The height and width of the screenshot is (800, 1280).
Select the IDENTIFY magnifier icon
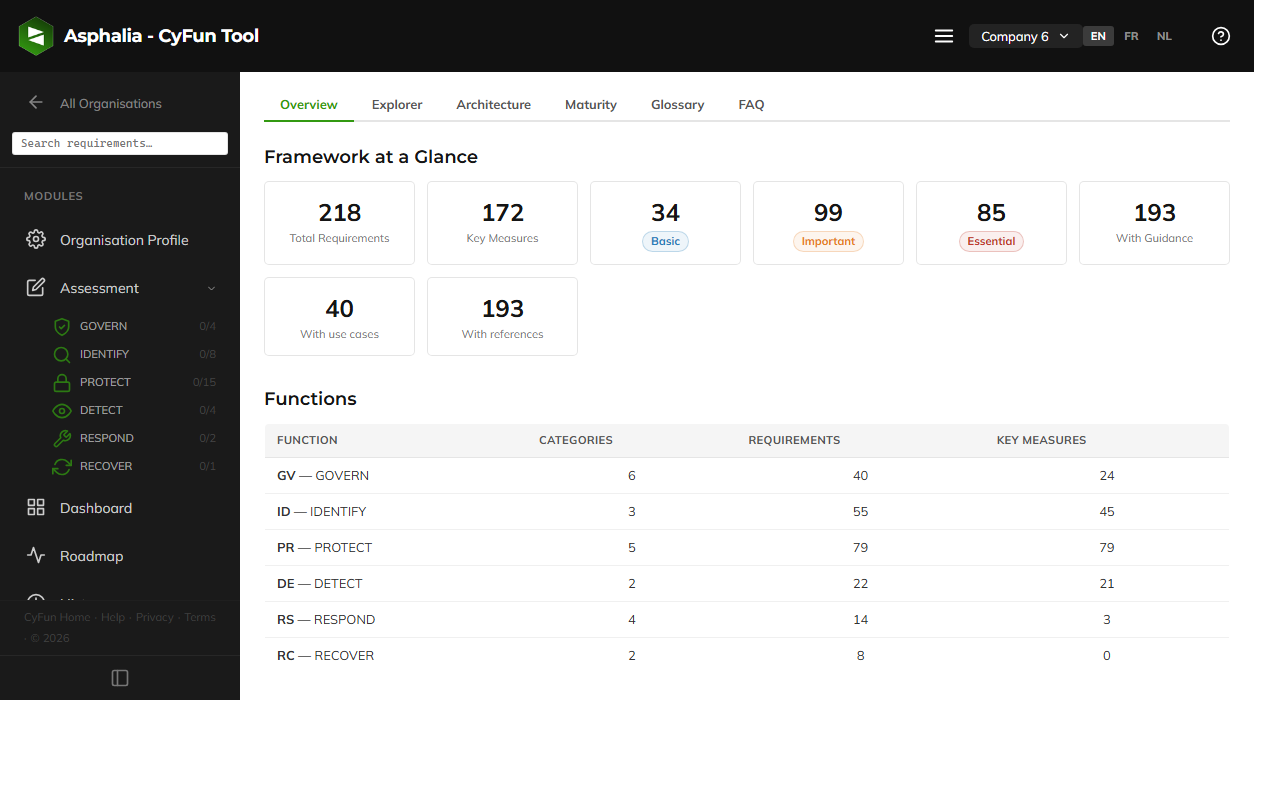point(62,353)
